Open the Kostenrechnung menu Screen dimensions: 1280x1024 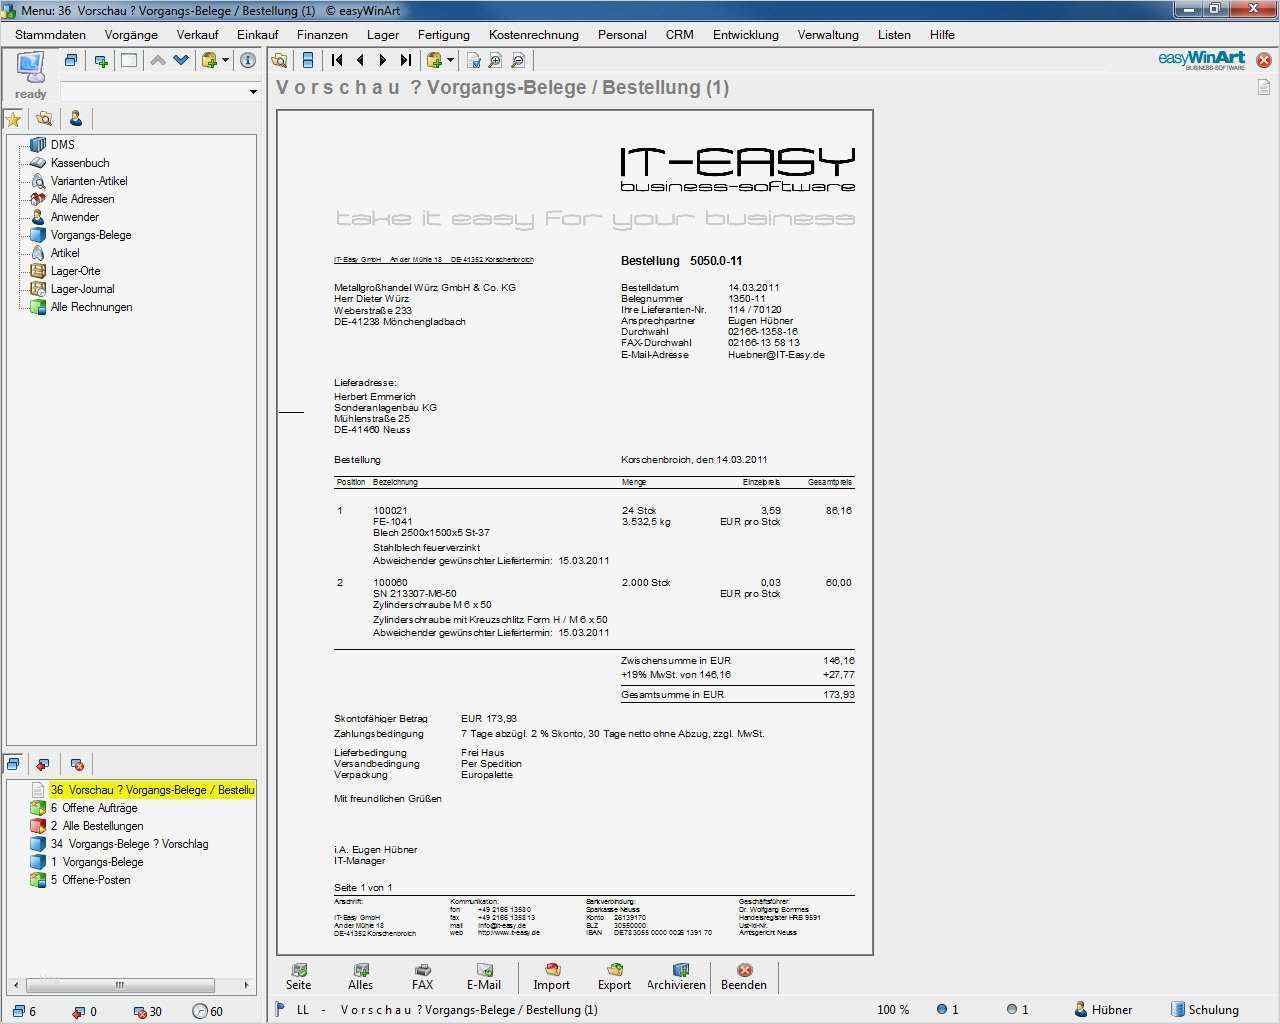point(534,34)
